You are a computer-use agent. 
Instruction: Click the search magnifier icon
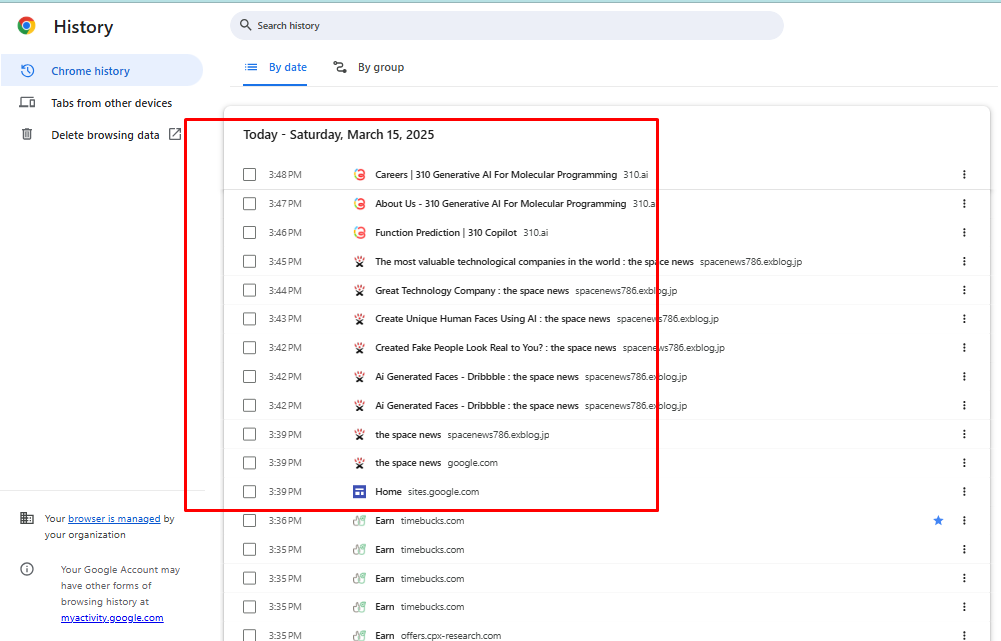(x=246, y=25)
